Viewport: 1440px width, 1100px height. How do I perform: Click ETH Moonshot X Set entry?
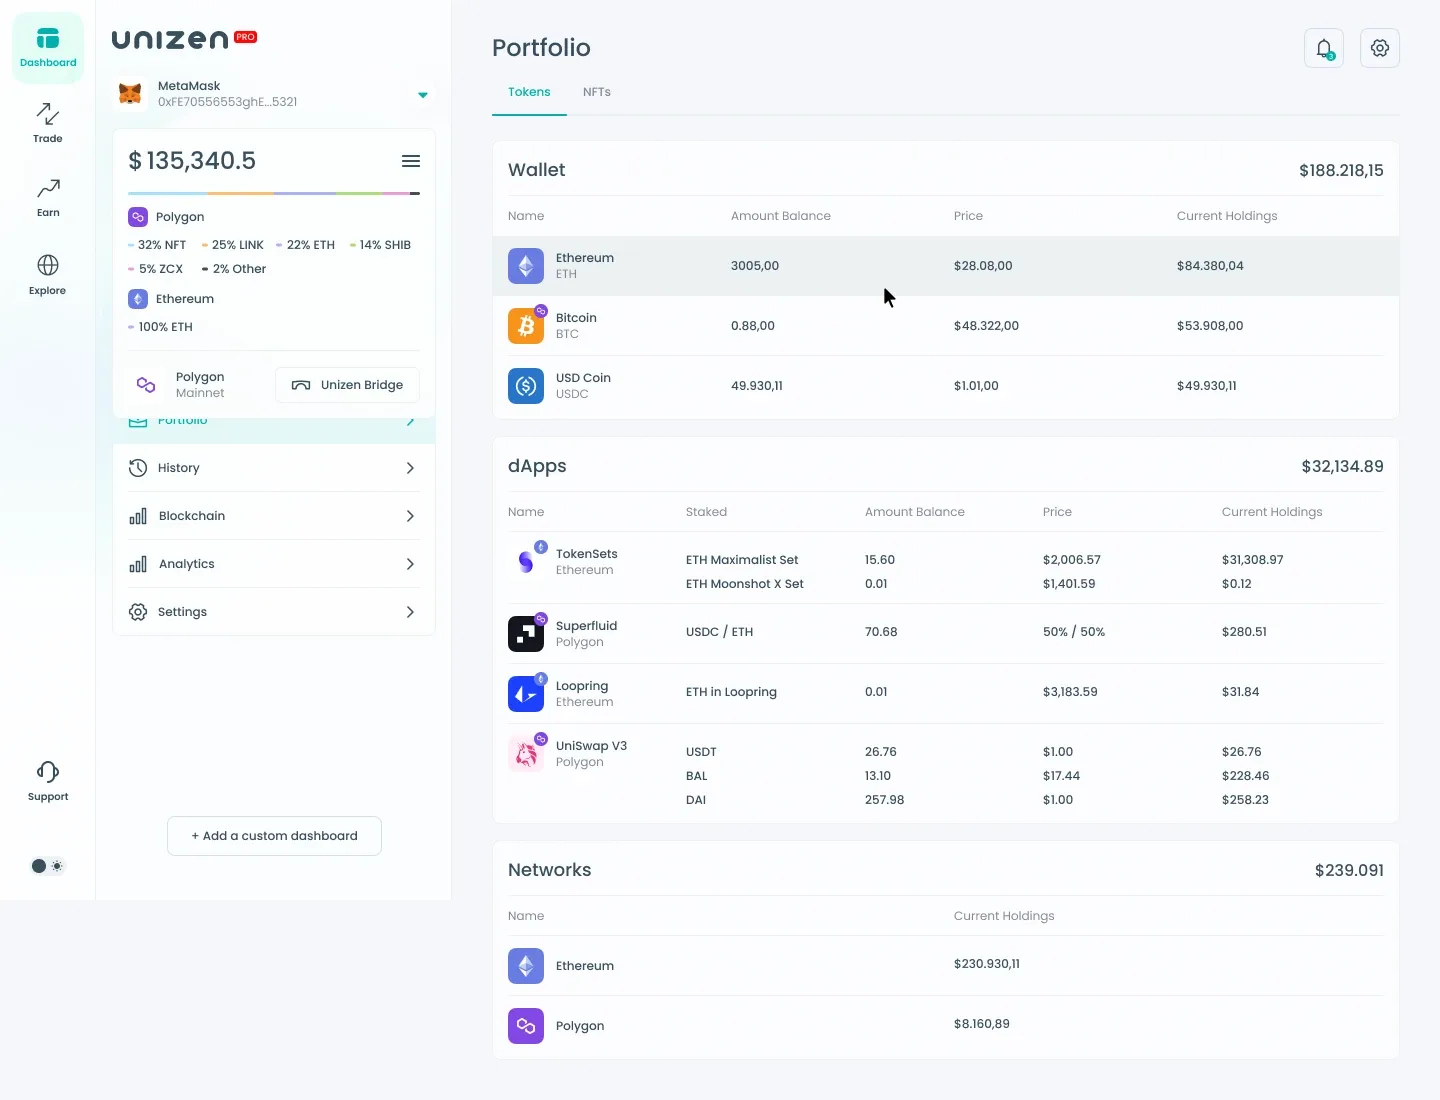click(745, 584)
